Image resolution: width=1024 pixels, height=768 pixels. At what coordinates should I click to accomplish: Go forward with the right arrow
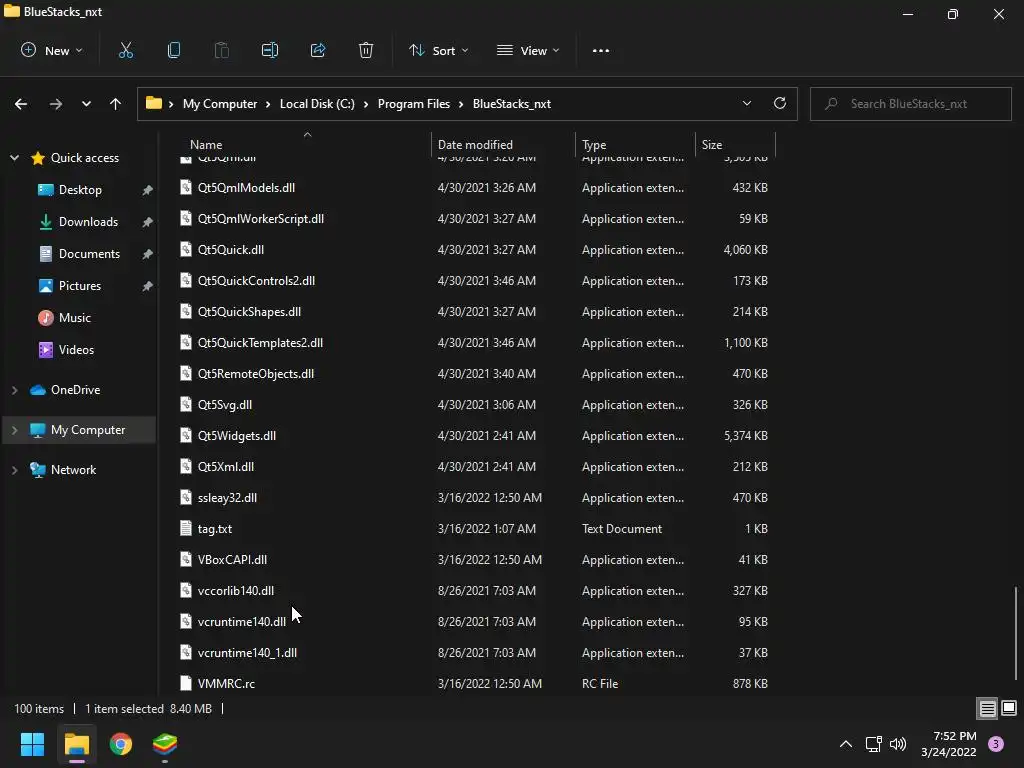[x=56, y=104]
